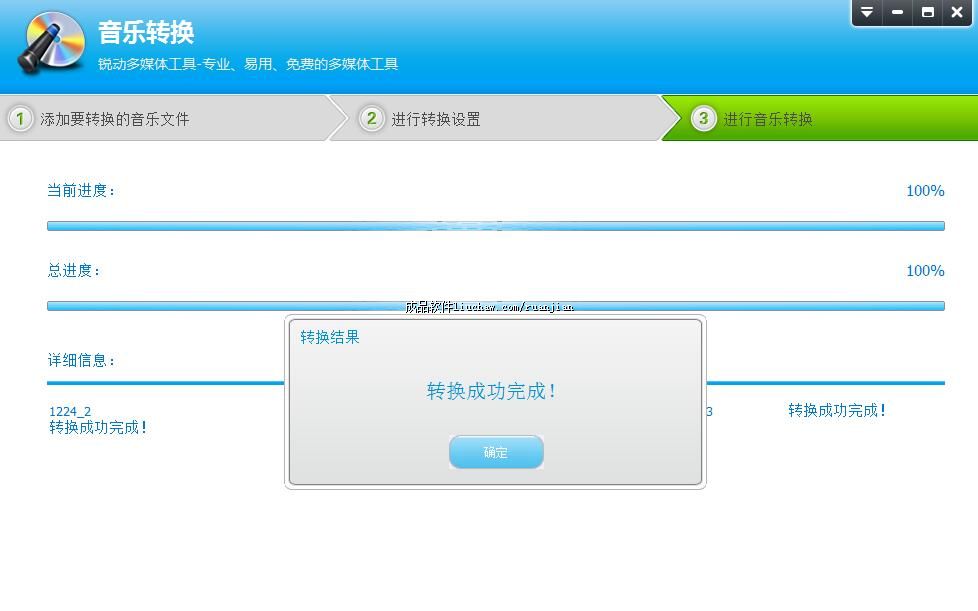The height and width of the screenshot is (611, 978).
Task: Maximize the 音乐转换 window
Action: tap(927, 13)
